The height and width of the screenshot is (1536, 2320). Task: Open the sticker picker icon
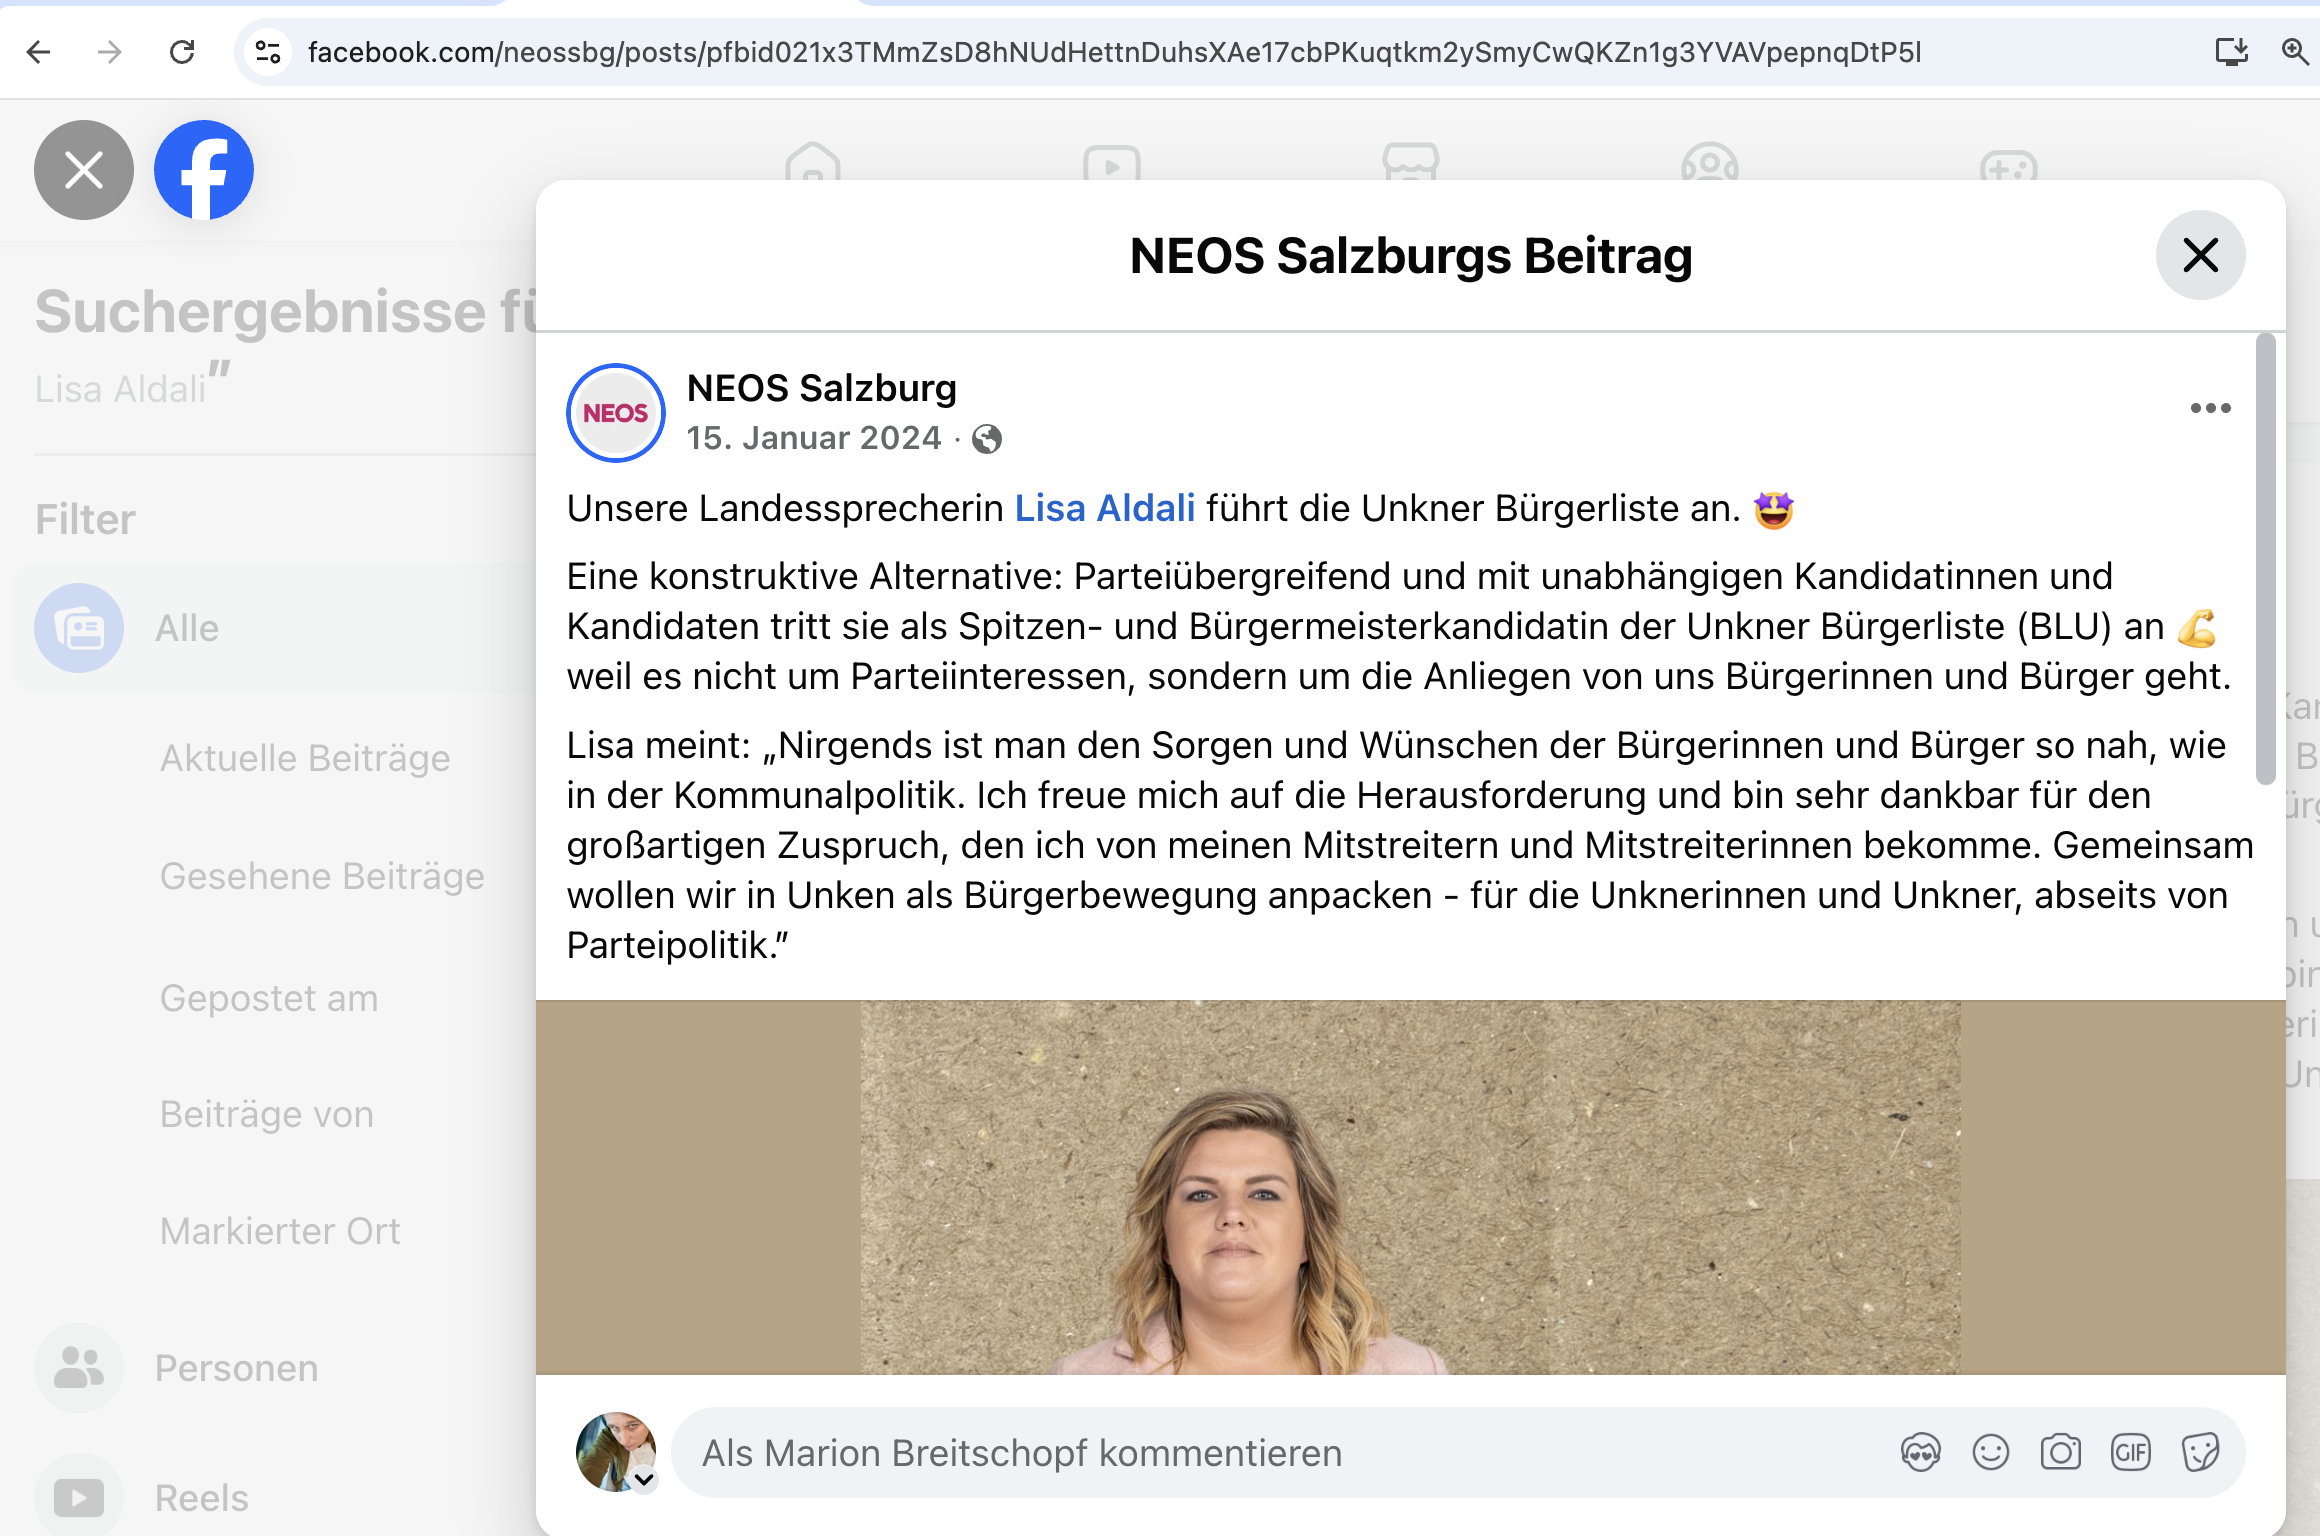2200,1453
